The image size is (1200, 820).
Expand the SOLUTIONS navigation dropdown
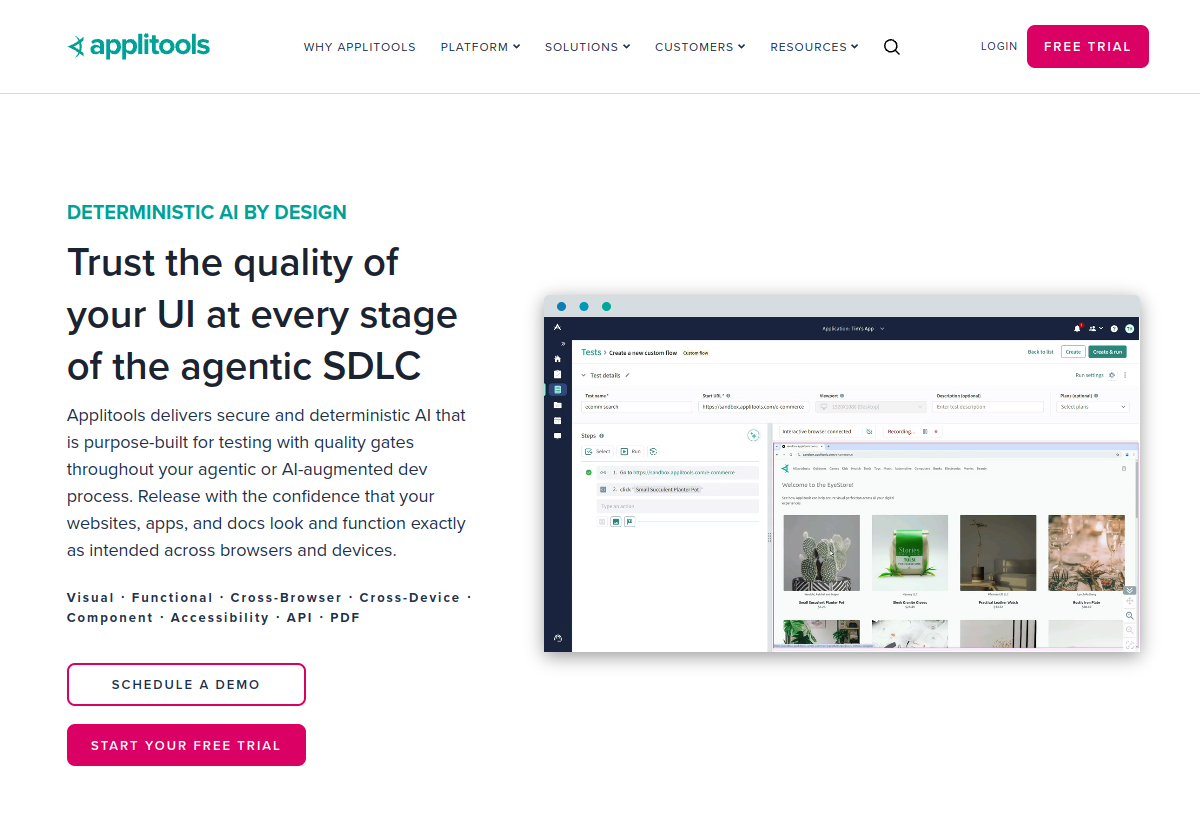(587, 47)
